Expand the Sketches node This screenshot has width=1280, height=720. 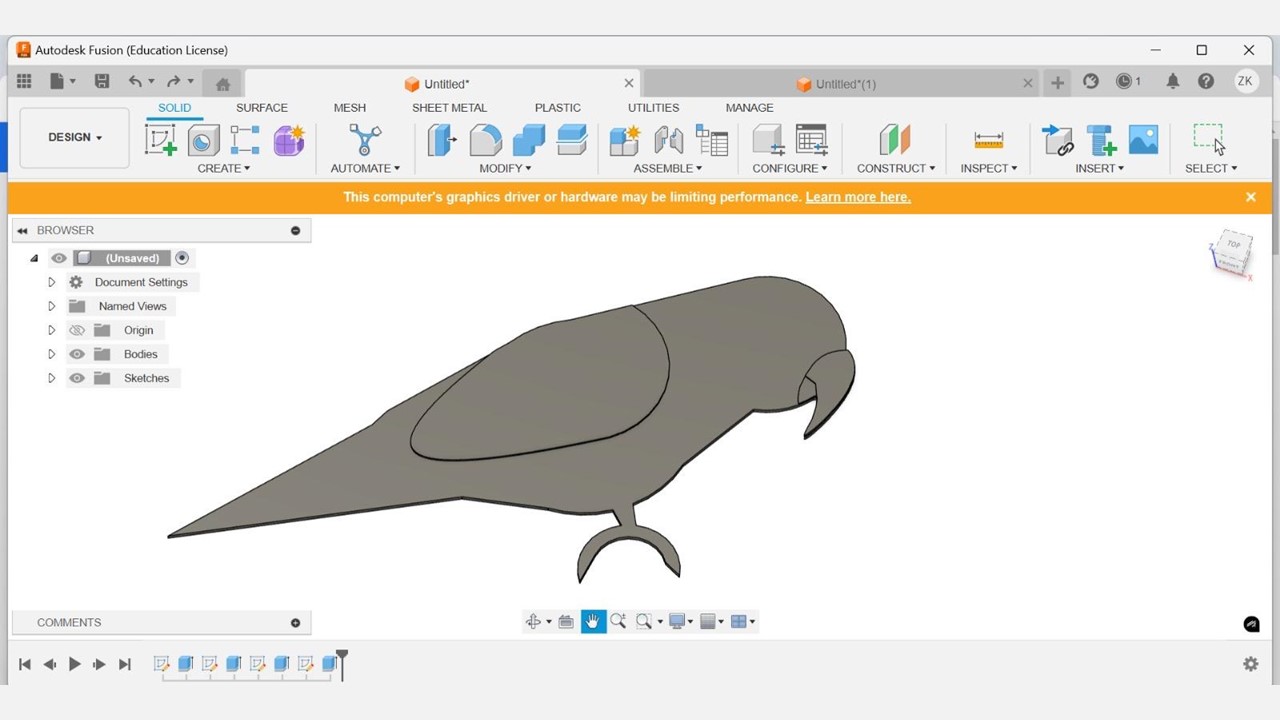52,378
